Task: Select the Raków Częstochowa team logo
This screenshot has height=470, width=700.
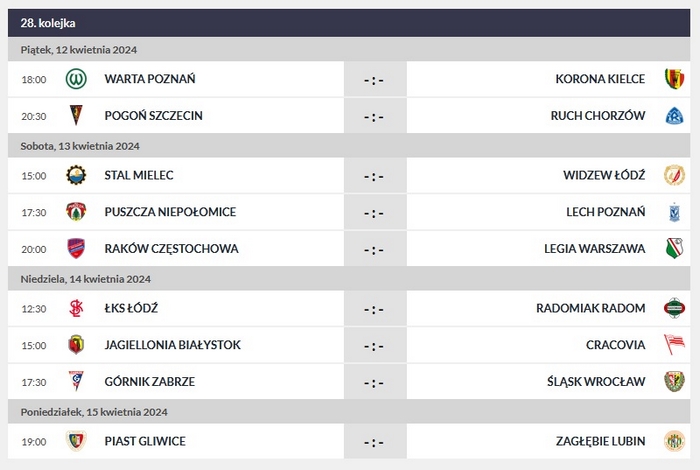Action: click(76, 248)
